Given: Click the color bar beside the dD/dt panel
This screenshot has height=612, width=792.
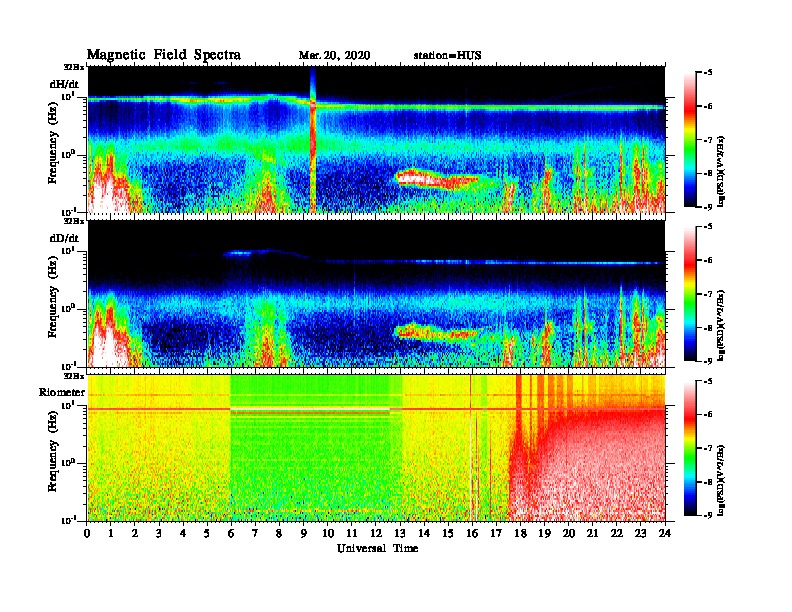Looking at the screenshot, I should point(690,294).
